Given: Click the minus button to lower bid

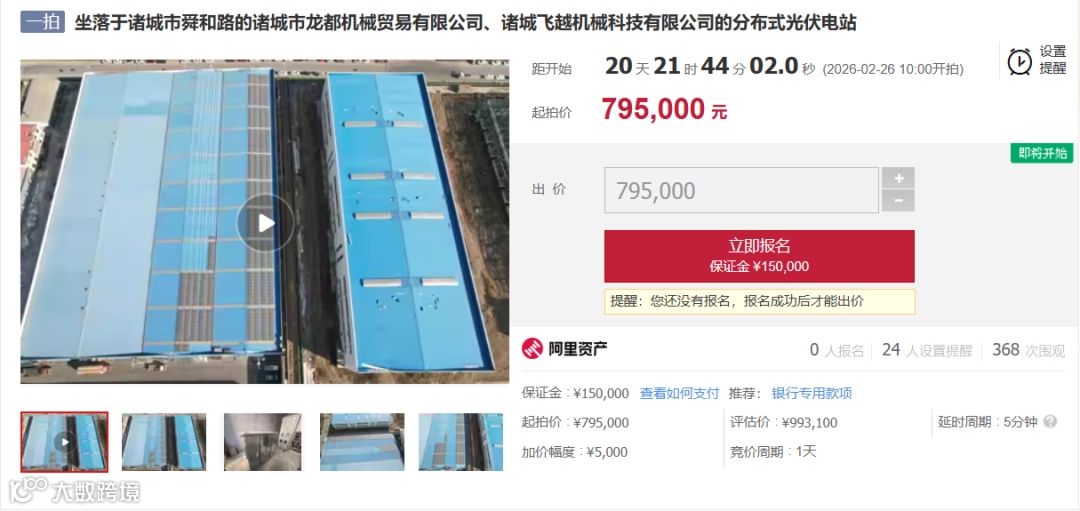Looking at the screenshot, I should [898, 200].
